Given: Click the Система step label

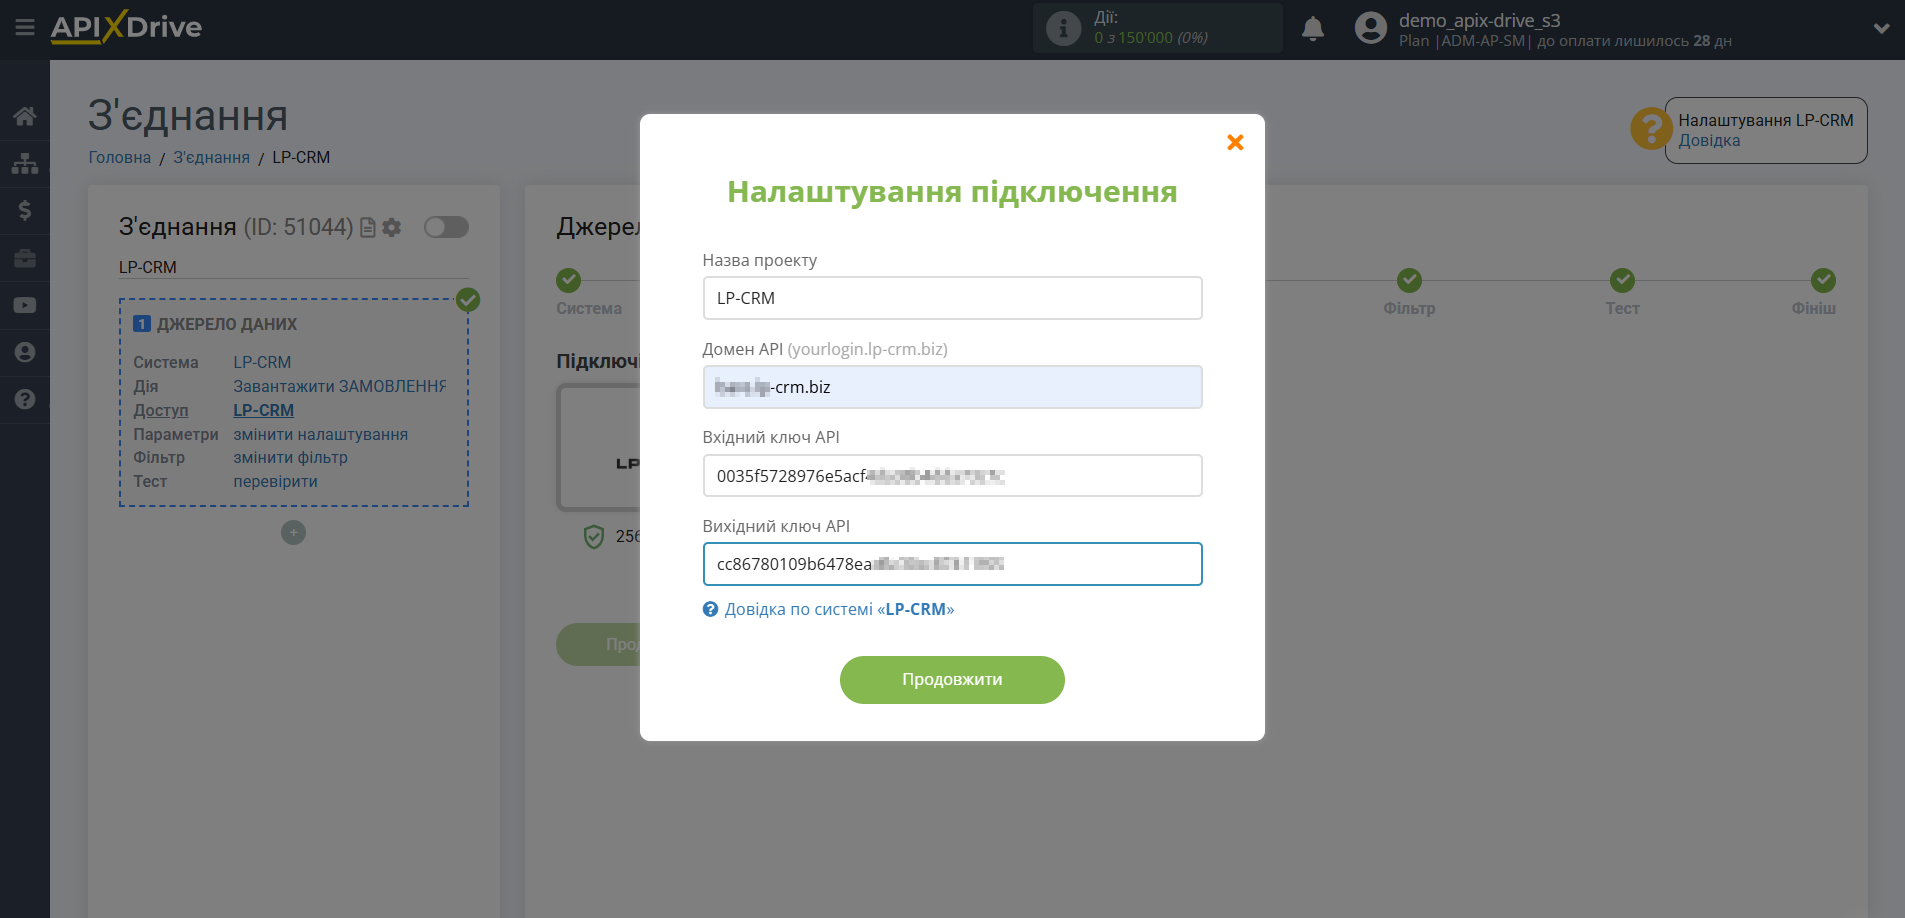Looking at the screenshot, I should click(589, 309).
